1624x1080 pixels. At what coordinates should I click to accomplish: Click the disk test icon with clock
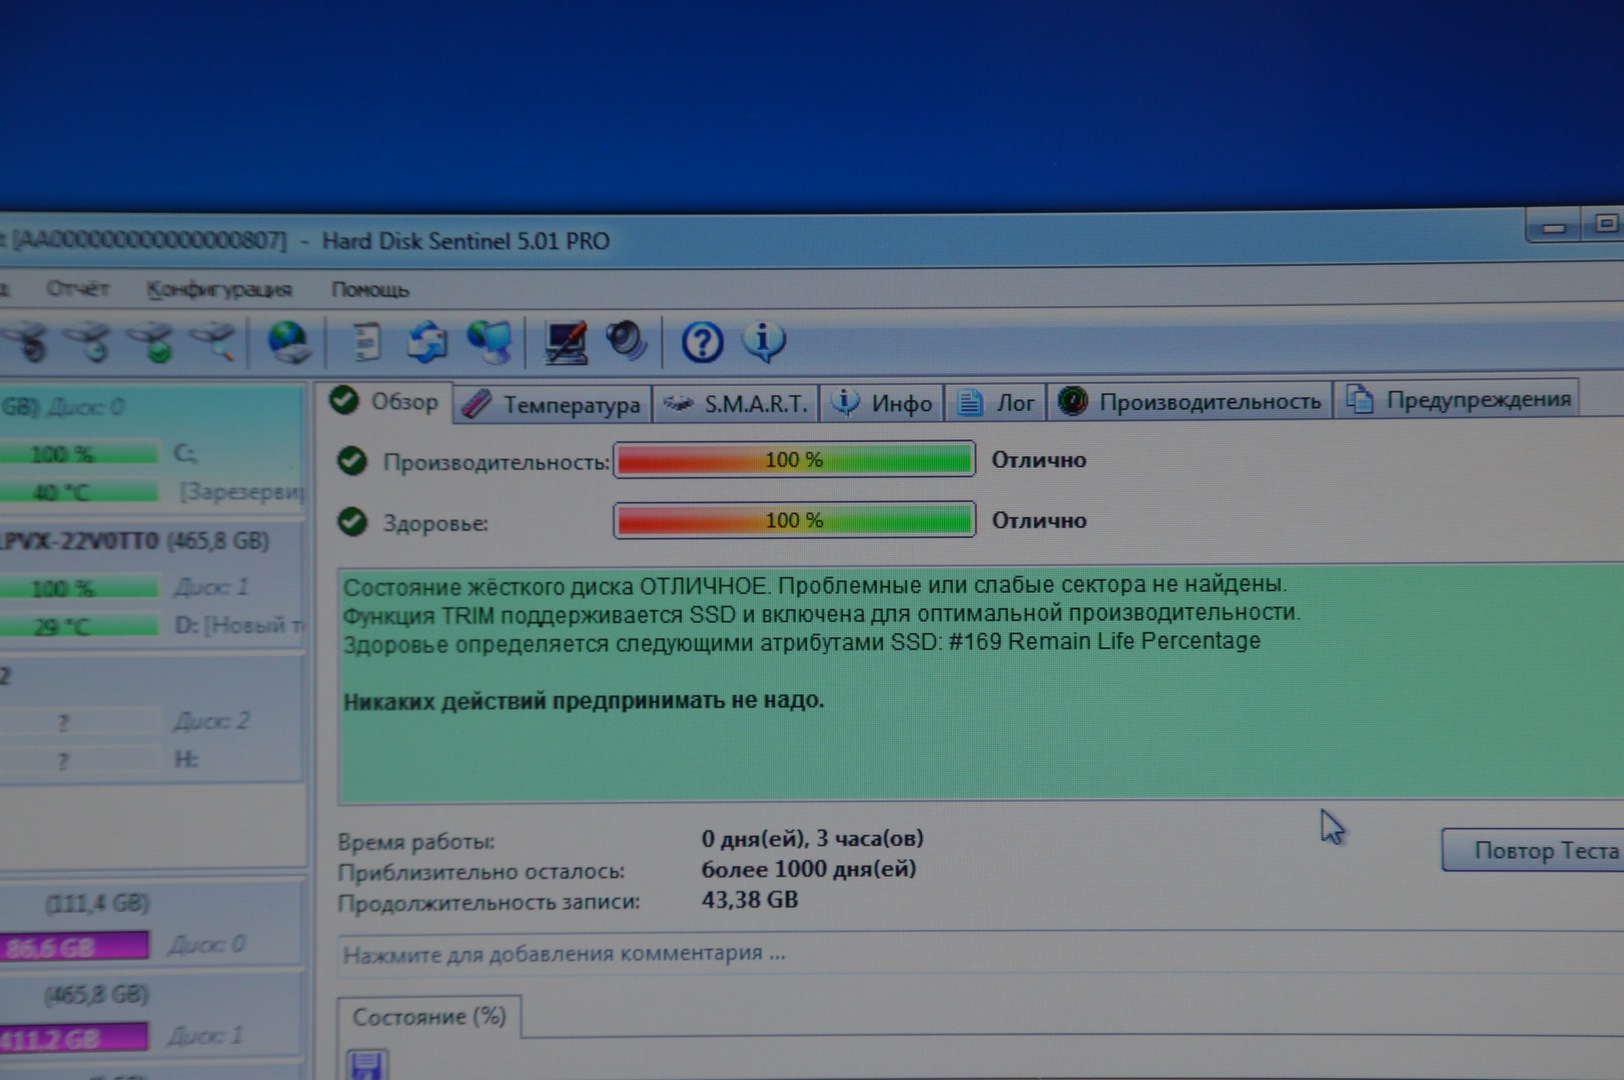[x=90, y=342]
